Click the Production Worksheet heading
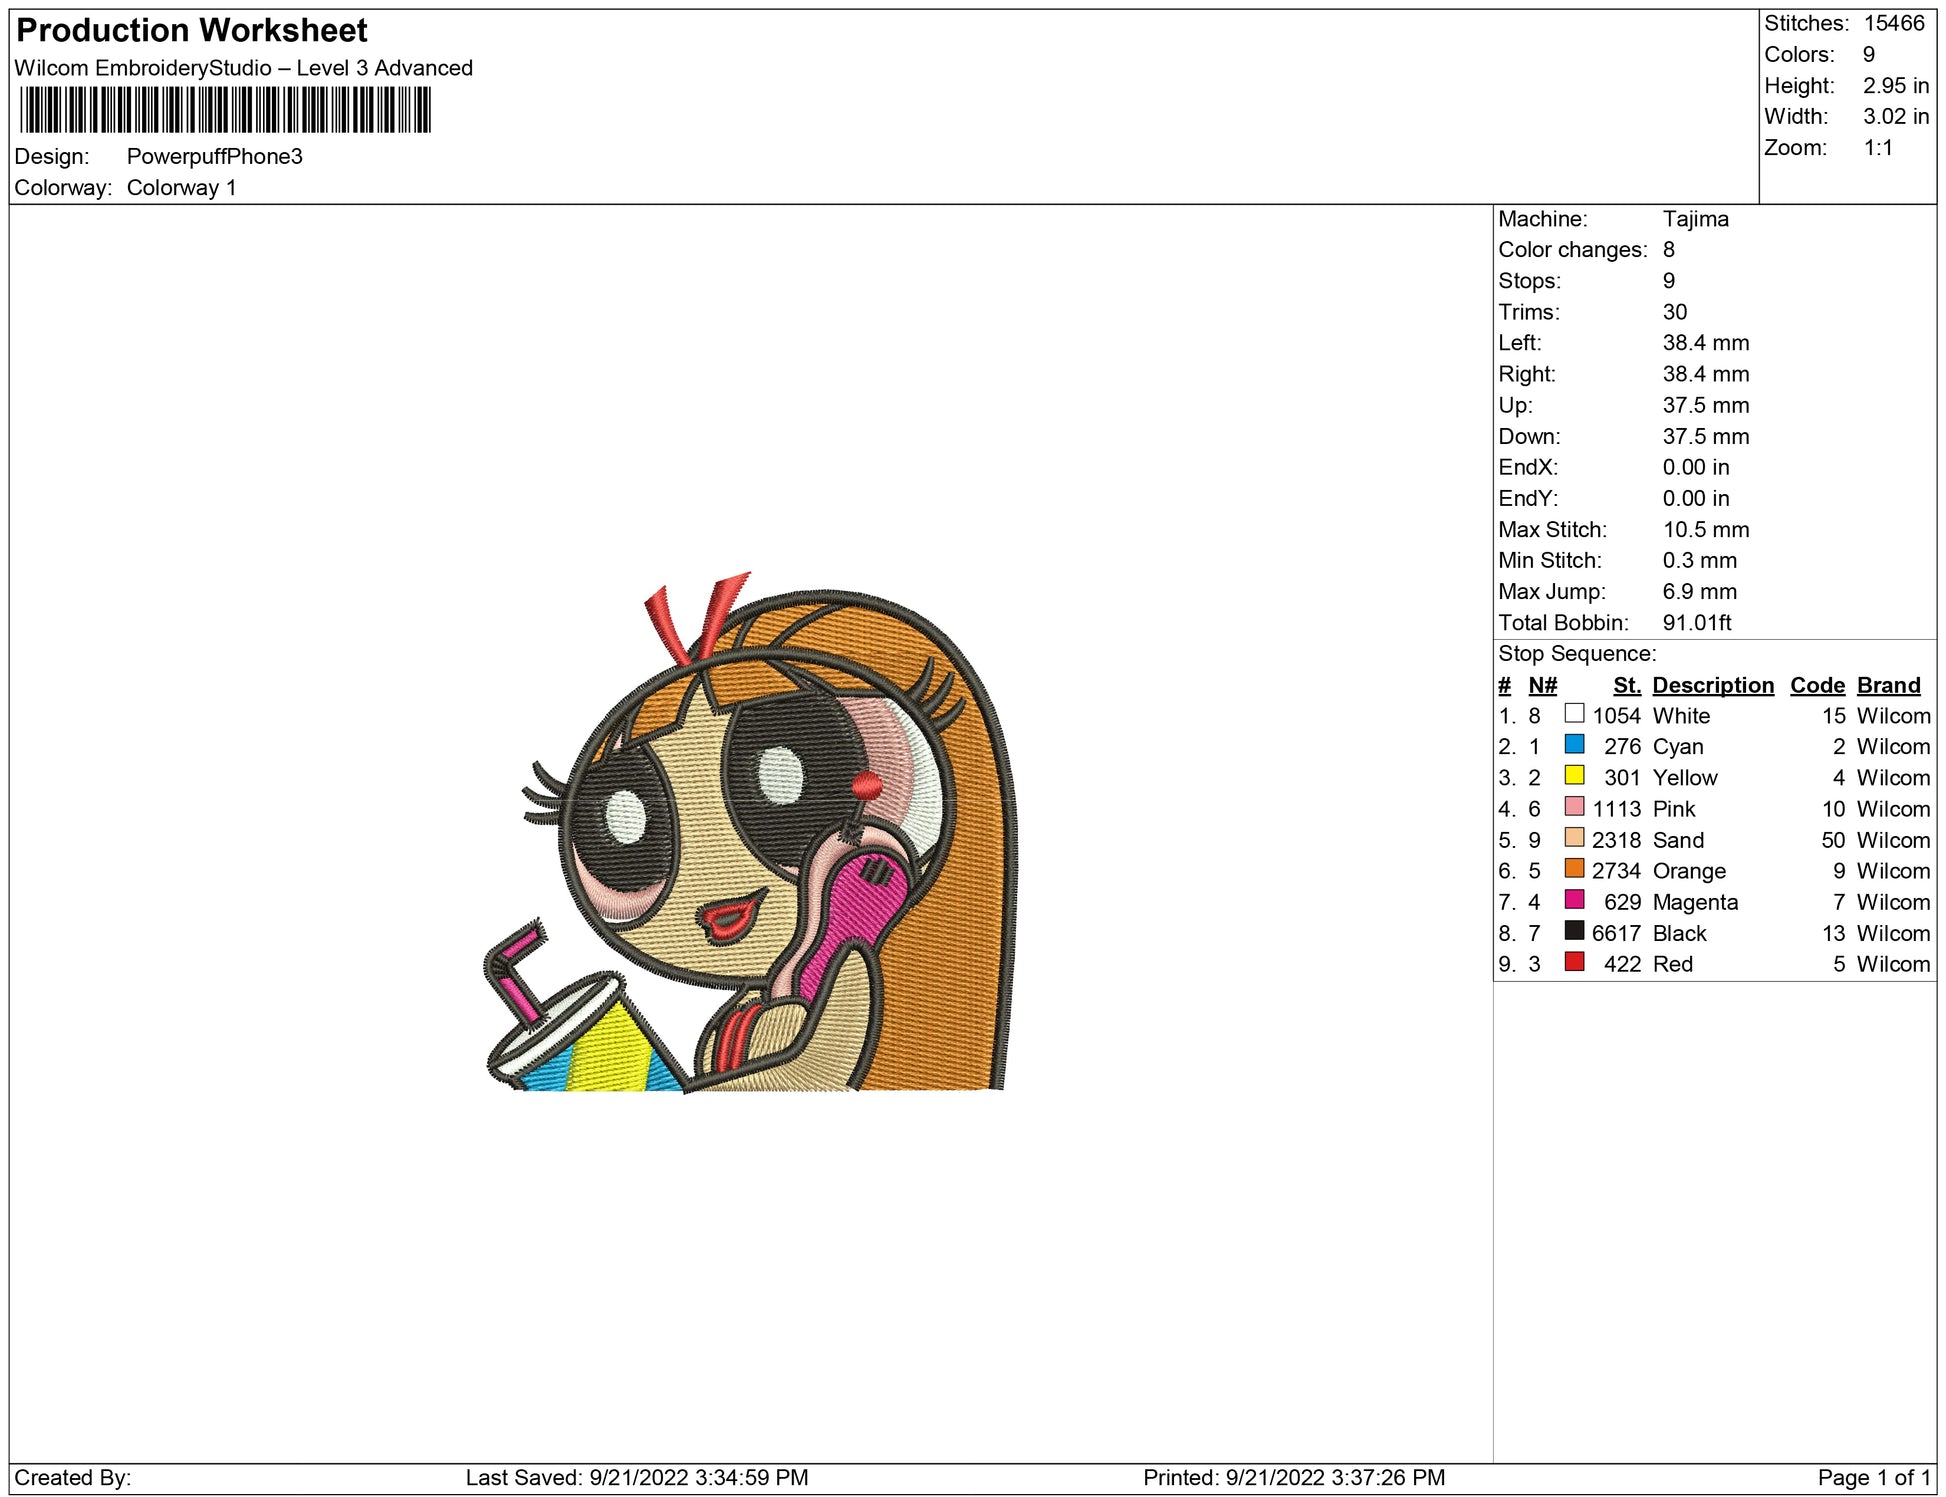The image size is (1946, 1497). [192, 30]
